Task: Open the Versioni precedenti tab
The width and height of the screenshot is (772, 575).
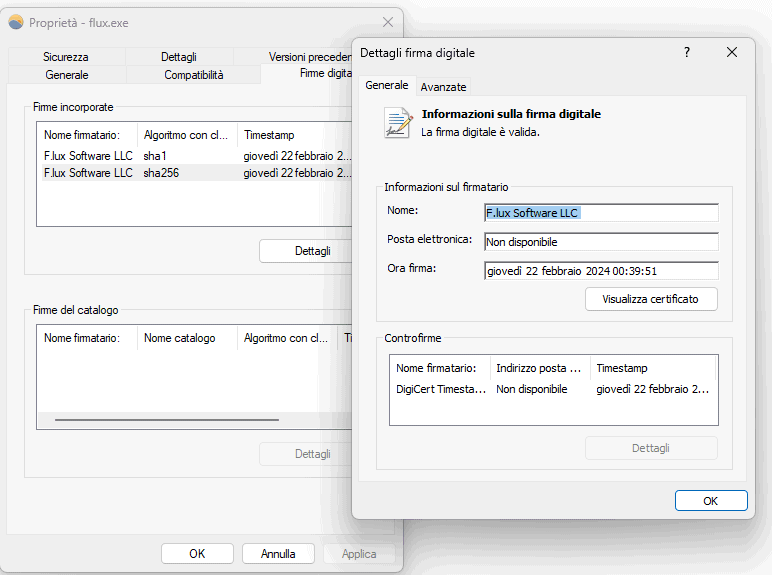Action: (x=310, y=57)
